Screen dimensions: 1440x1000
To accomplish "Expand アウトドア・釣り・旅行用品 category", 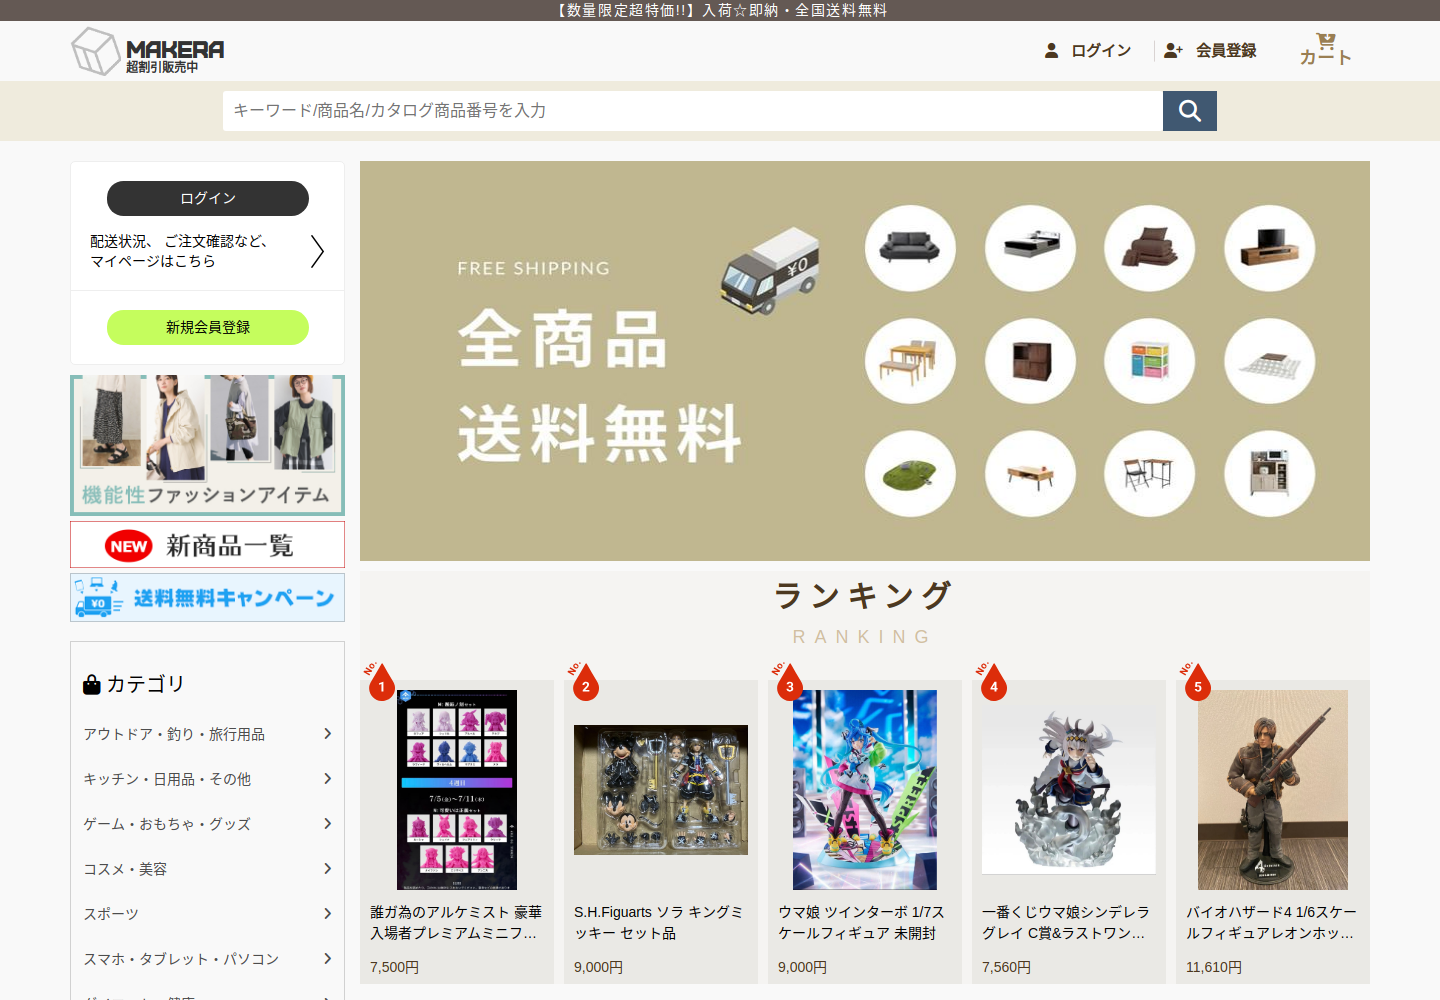I will tap(208, 734).
